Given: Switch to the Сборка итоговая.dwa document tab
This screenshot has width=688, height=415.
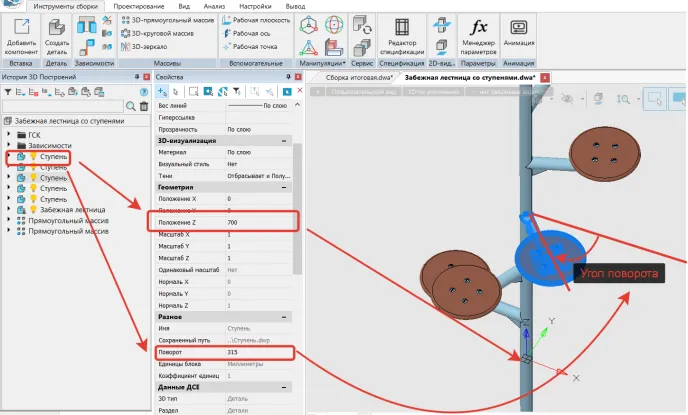Looking at the screenshot, I should pyautogui.click(x=359, y=78).
